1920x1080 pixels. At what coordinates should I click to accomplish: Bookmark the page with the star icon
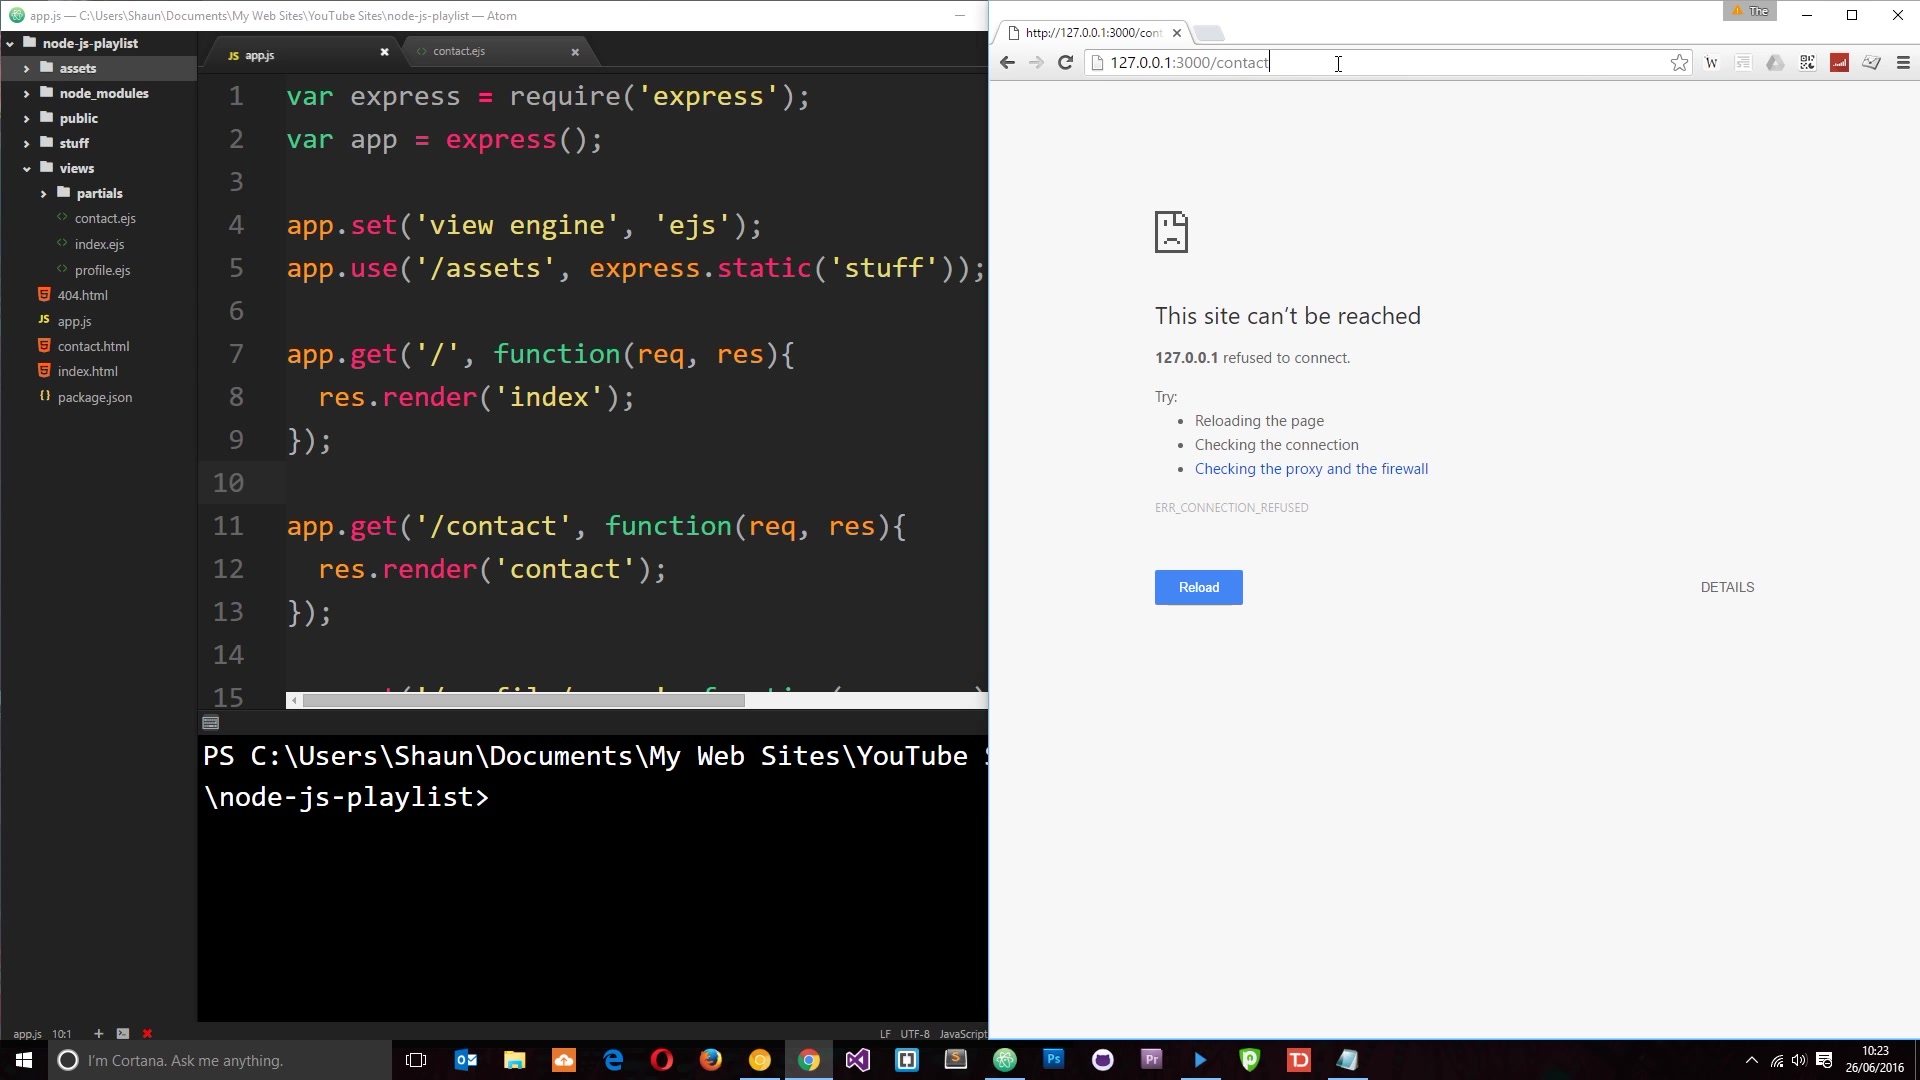(1679, 62)
